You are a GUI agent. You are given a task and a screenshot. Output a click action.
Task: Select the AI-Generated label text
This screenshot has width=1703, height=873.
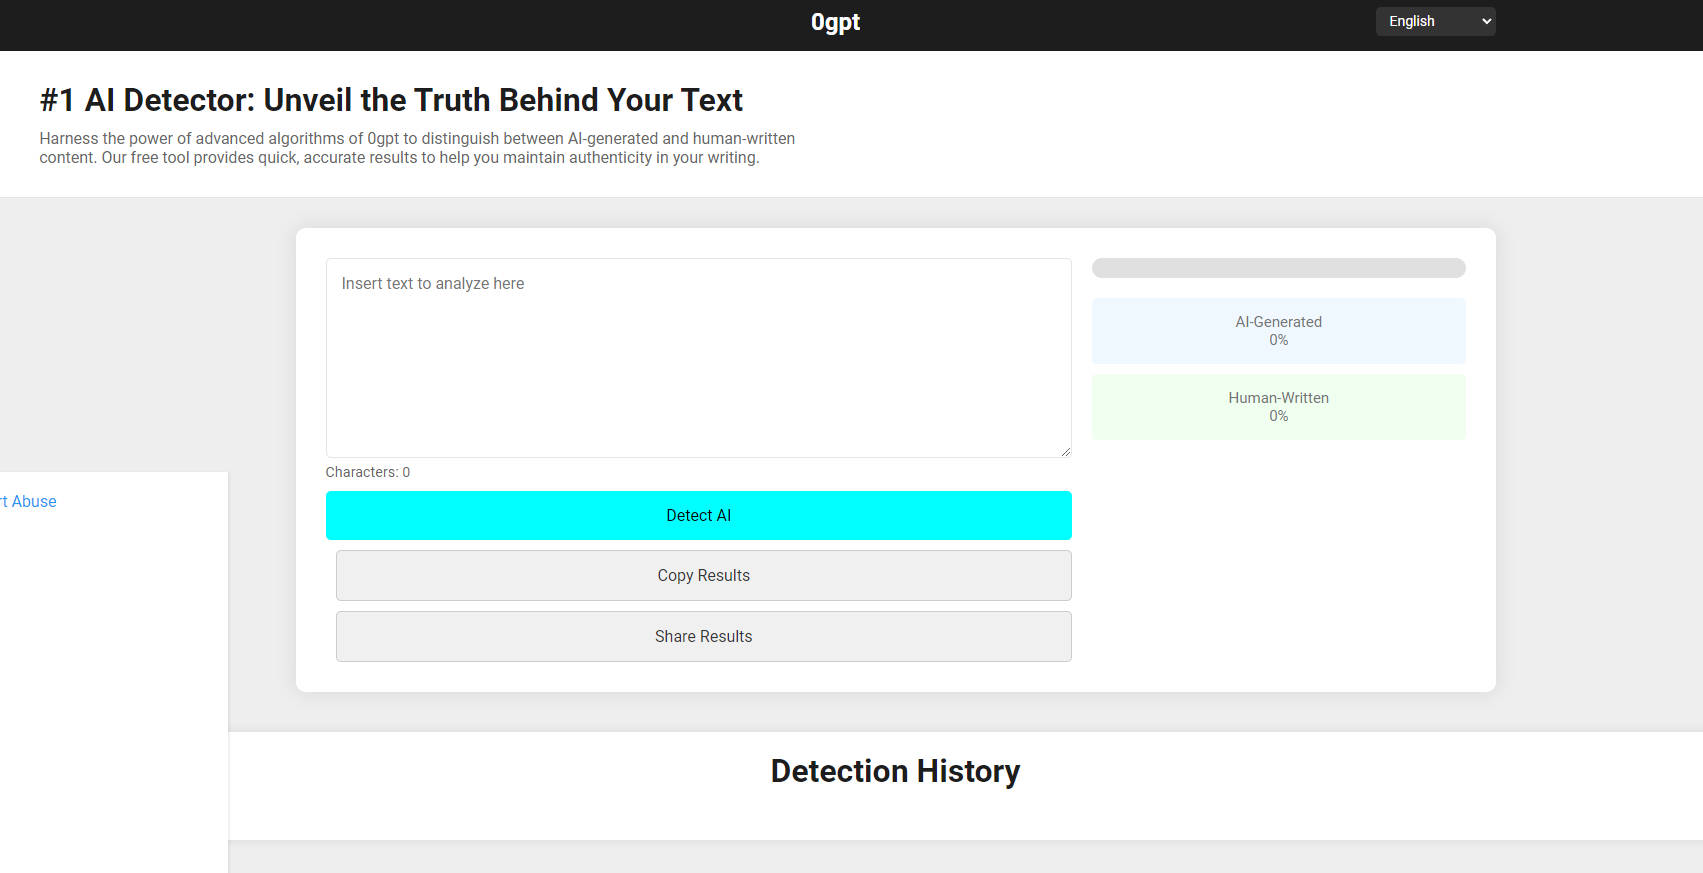pos(1278,322)
